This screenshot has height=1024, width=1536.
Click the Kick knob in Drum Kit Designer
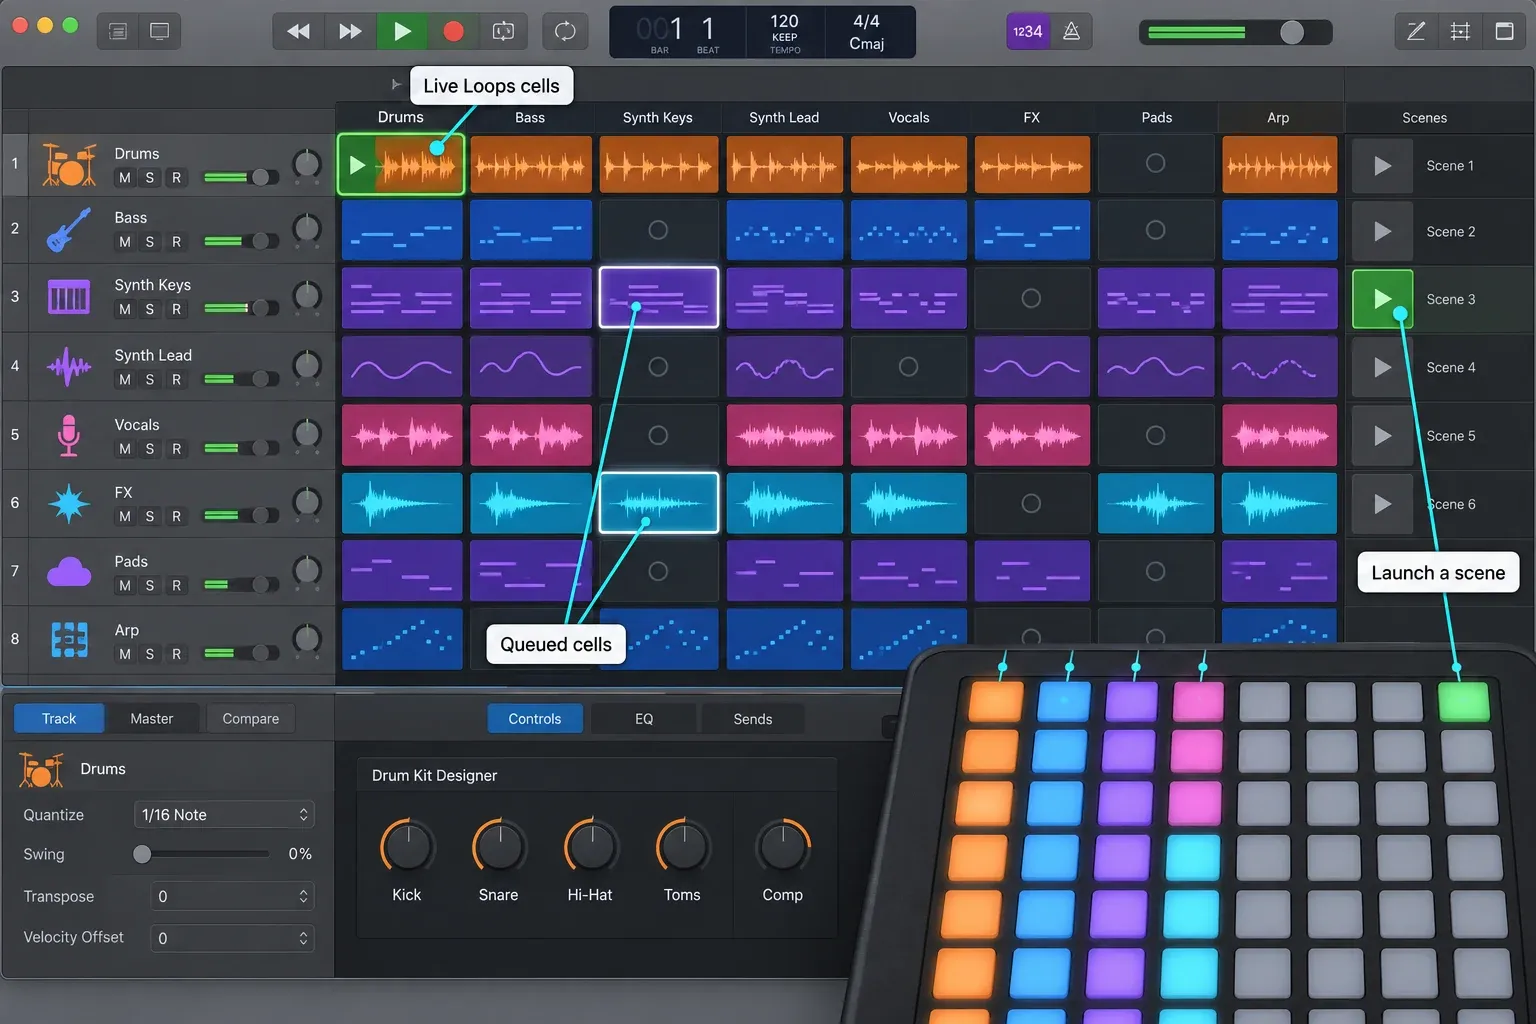tap(406, 846)
